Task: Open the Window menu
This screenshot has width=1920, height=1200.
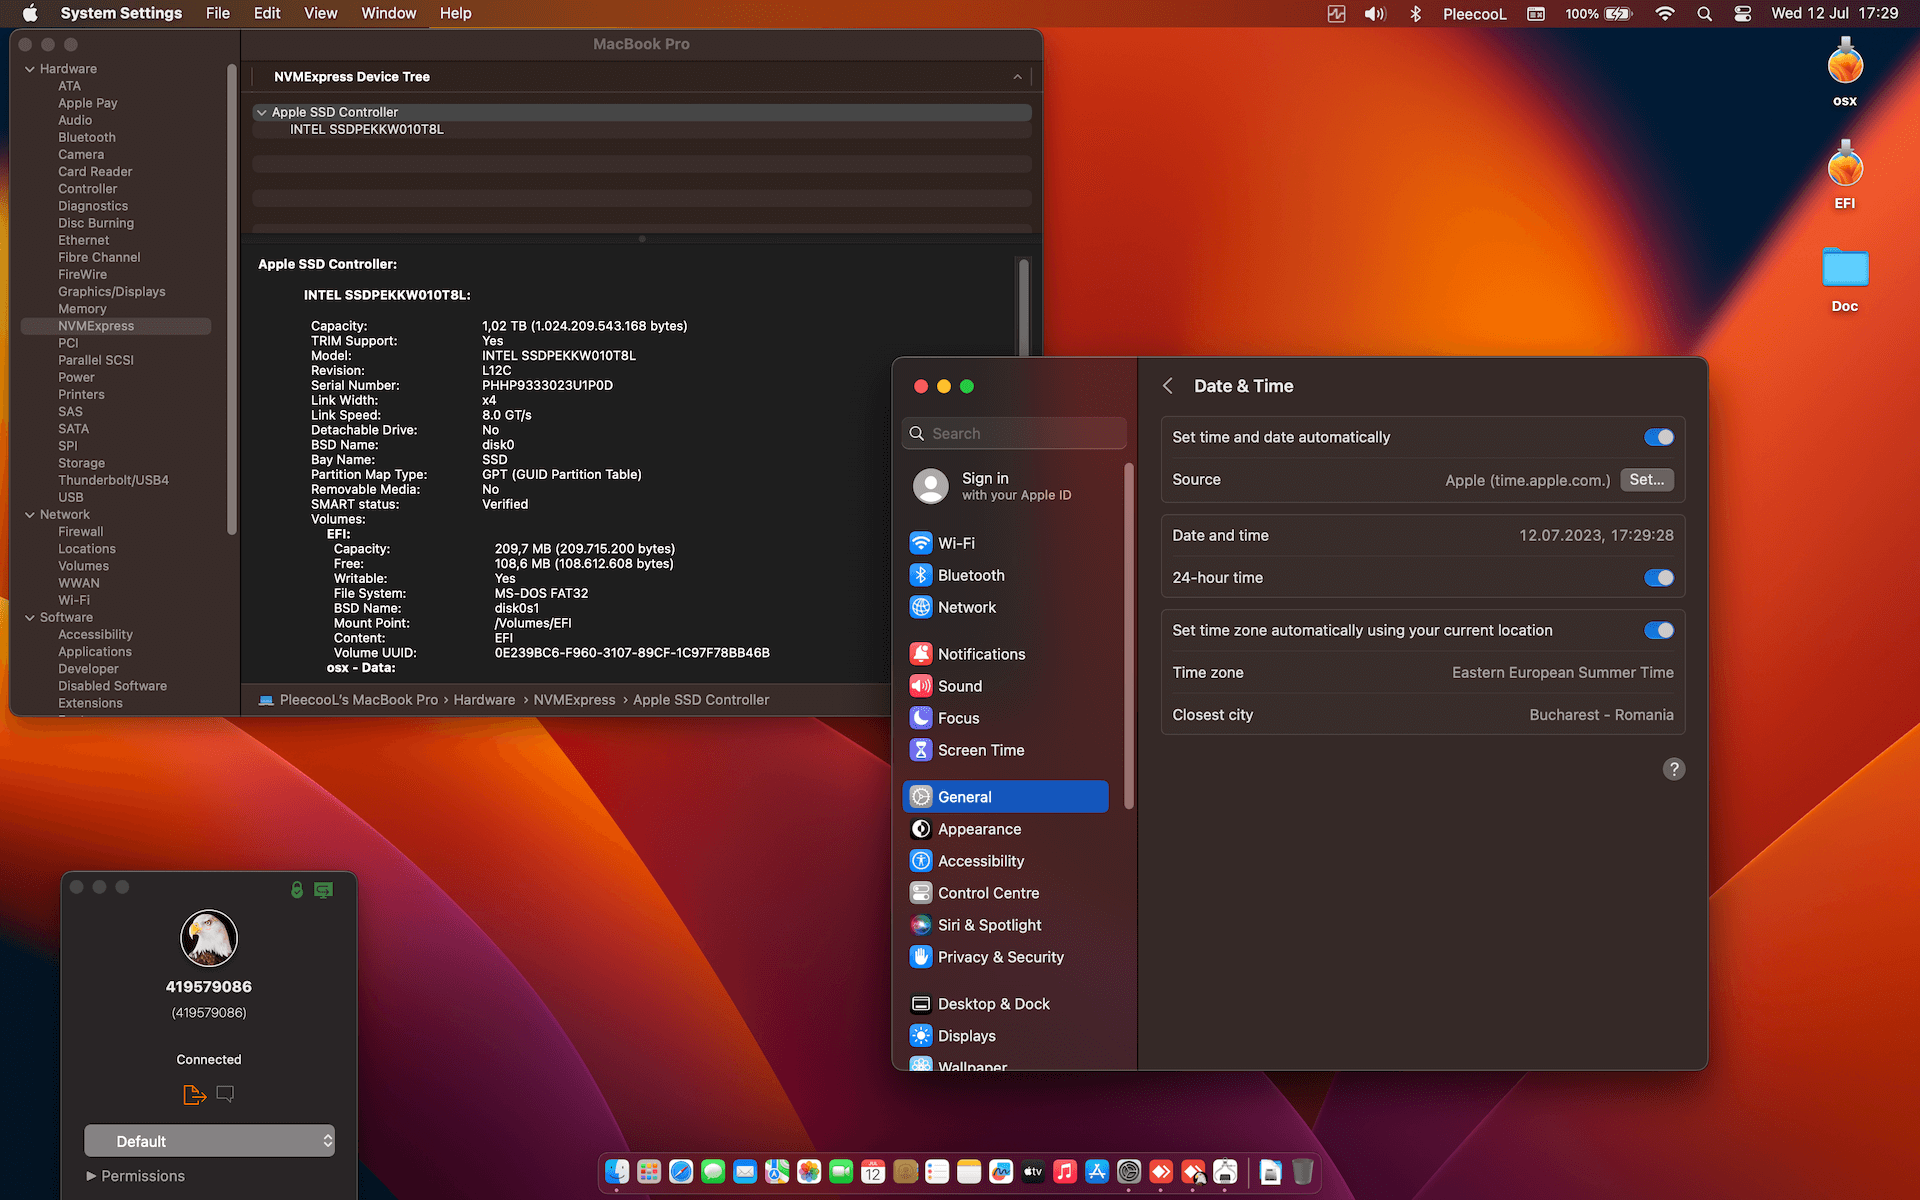Action: click(x=388, y=14)
